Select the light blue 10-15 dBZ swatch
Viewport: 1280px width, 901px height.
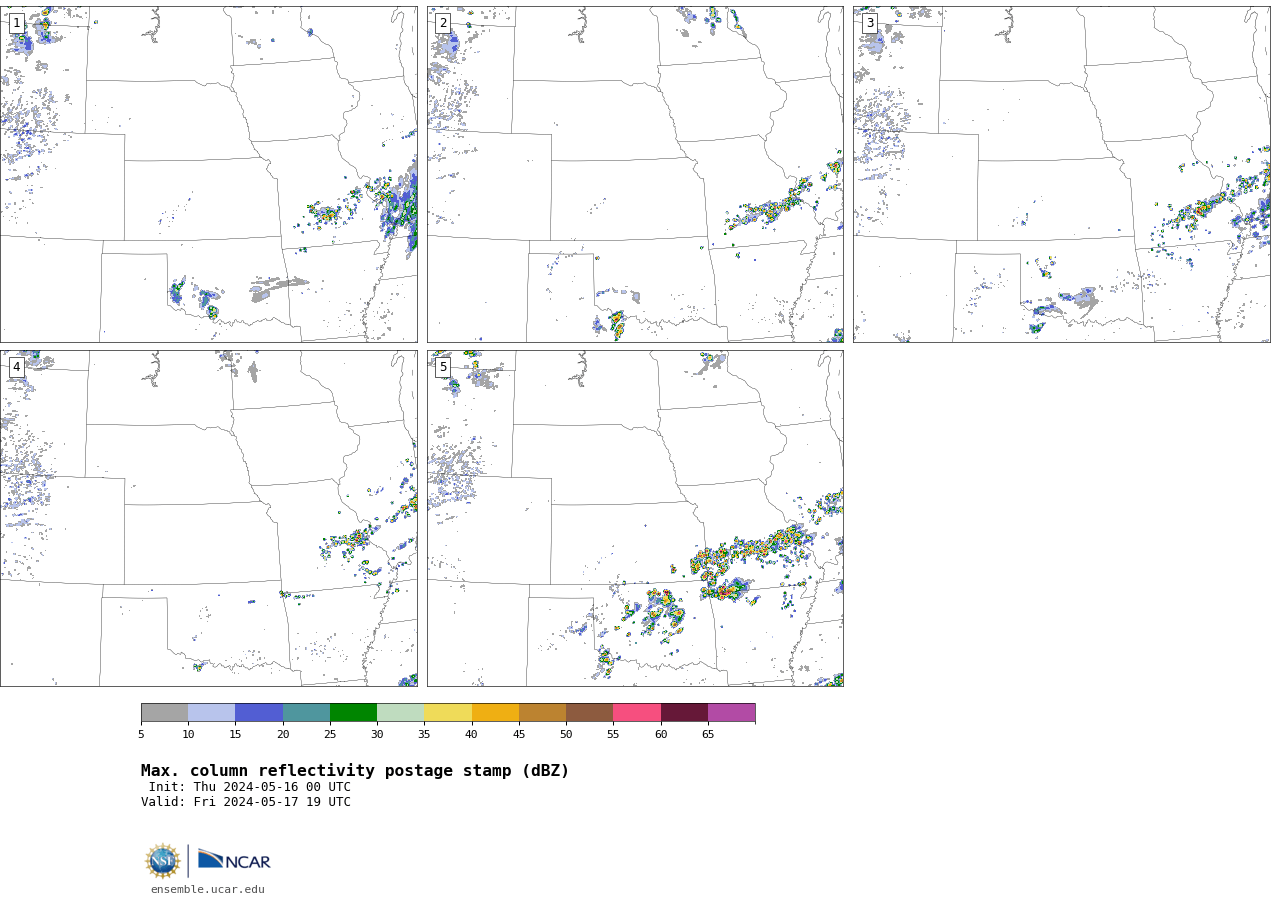pos(211,713)
